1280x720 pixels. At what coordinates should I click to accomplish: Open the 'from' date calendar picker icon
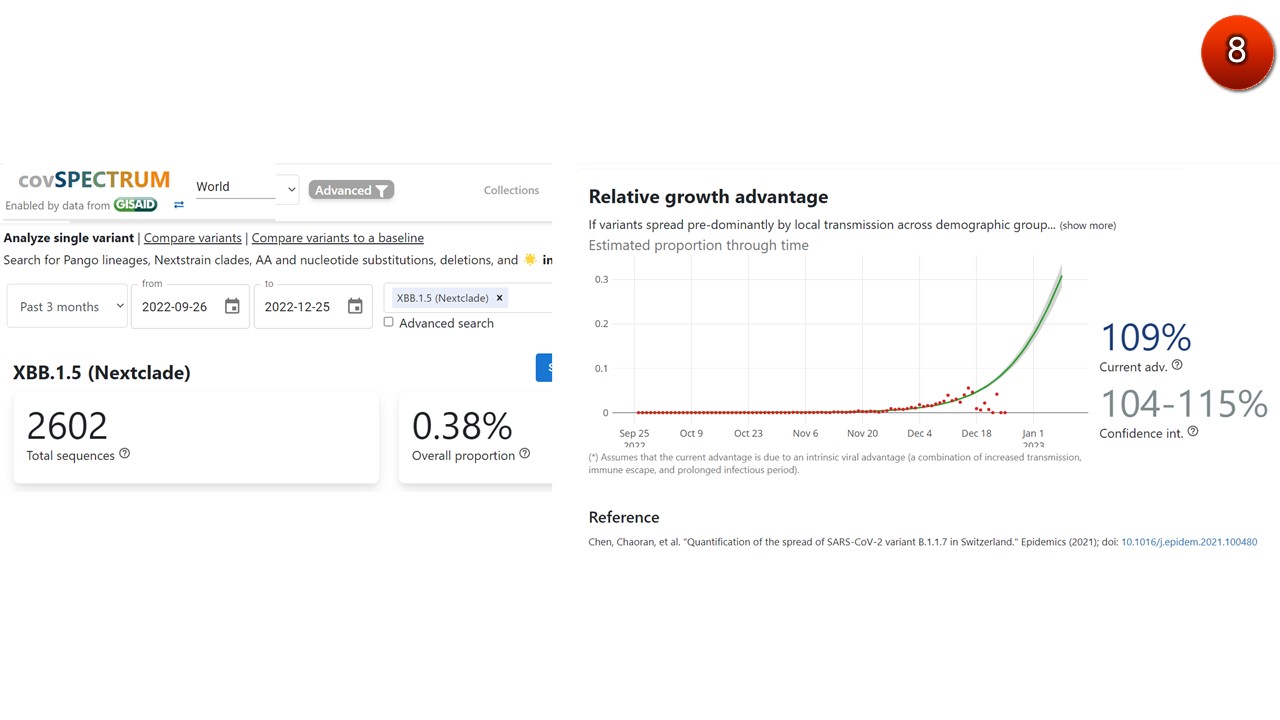(232, 307)
